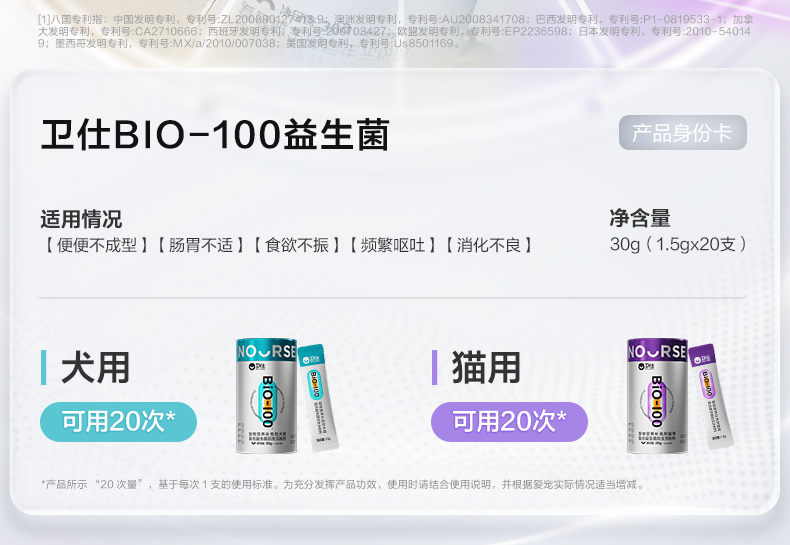790x545 pixels.
Task: Click the purple cat probiotic sachet
Action: 710,397
